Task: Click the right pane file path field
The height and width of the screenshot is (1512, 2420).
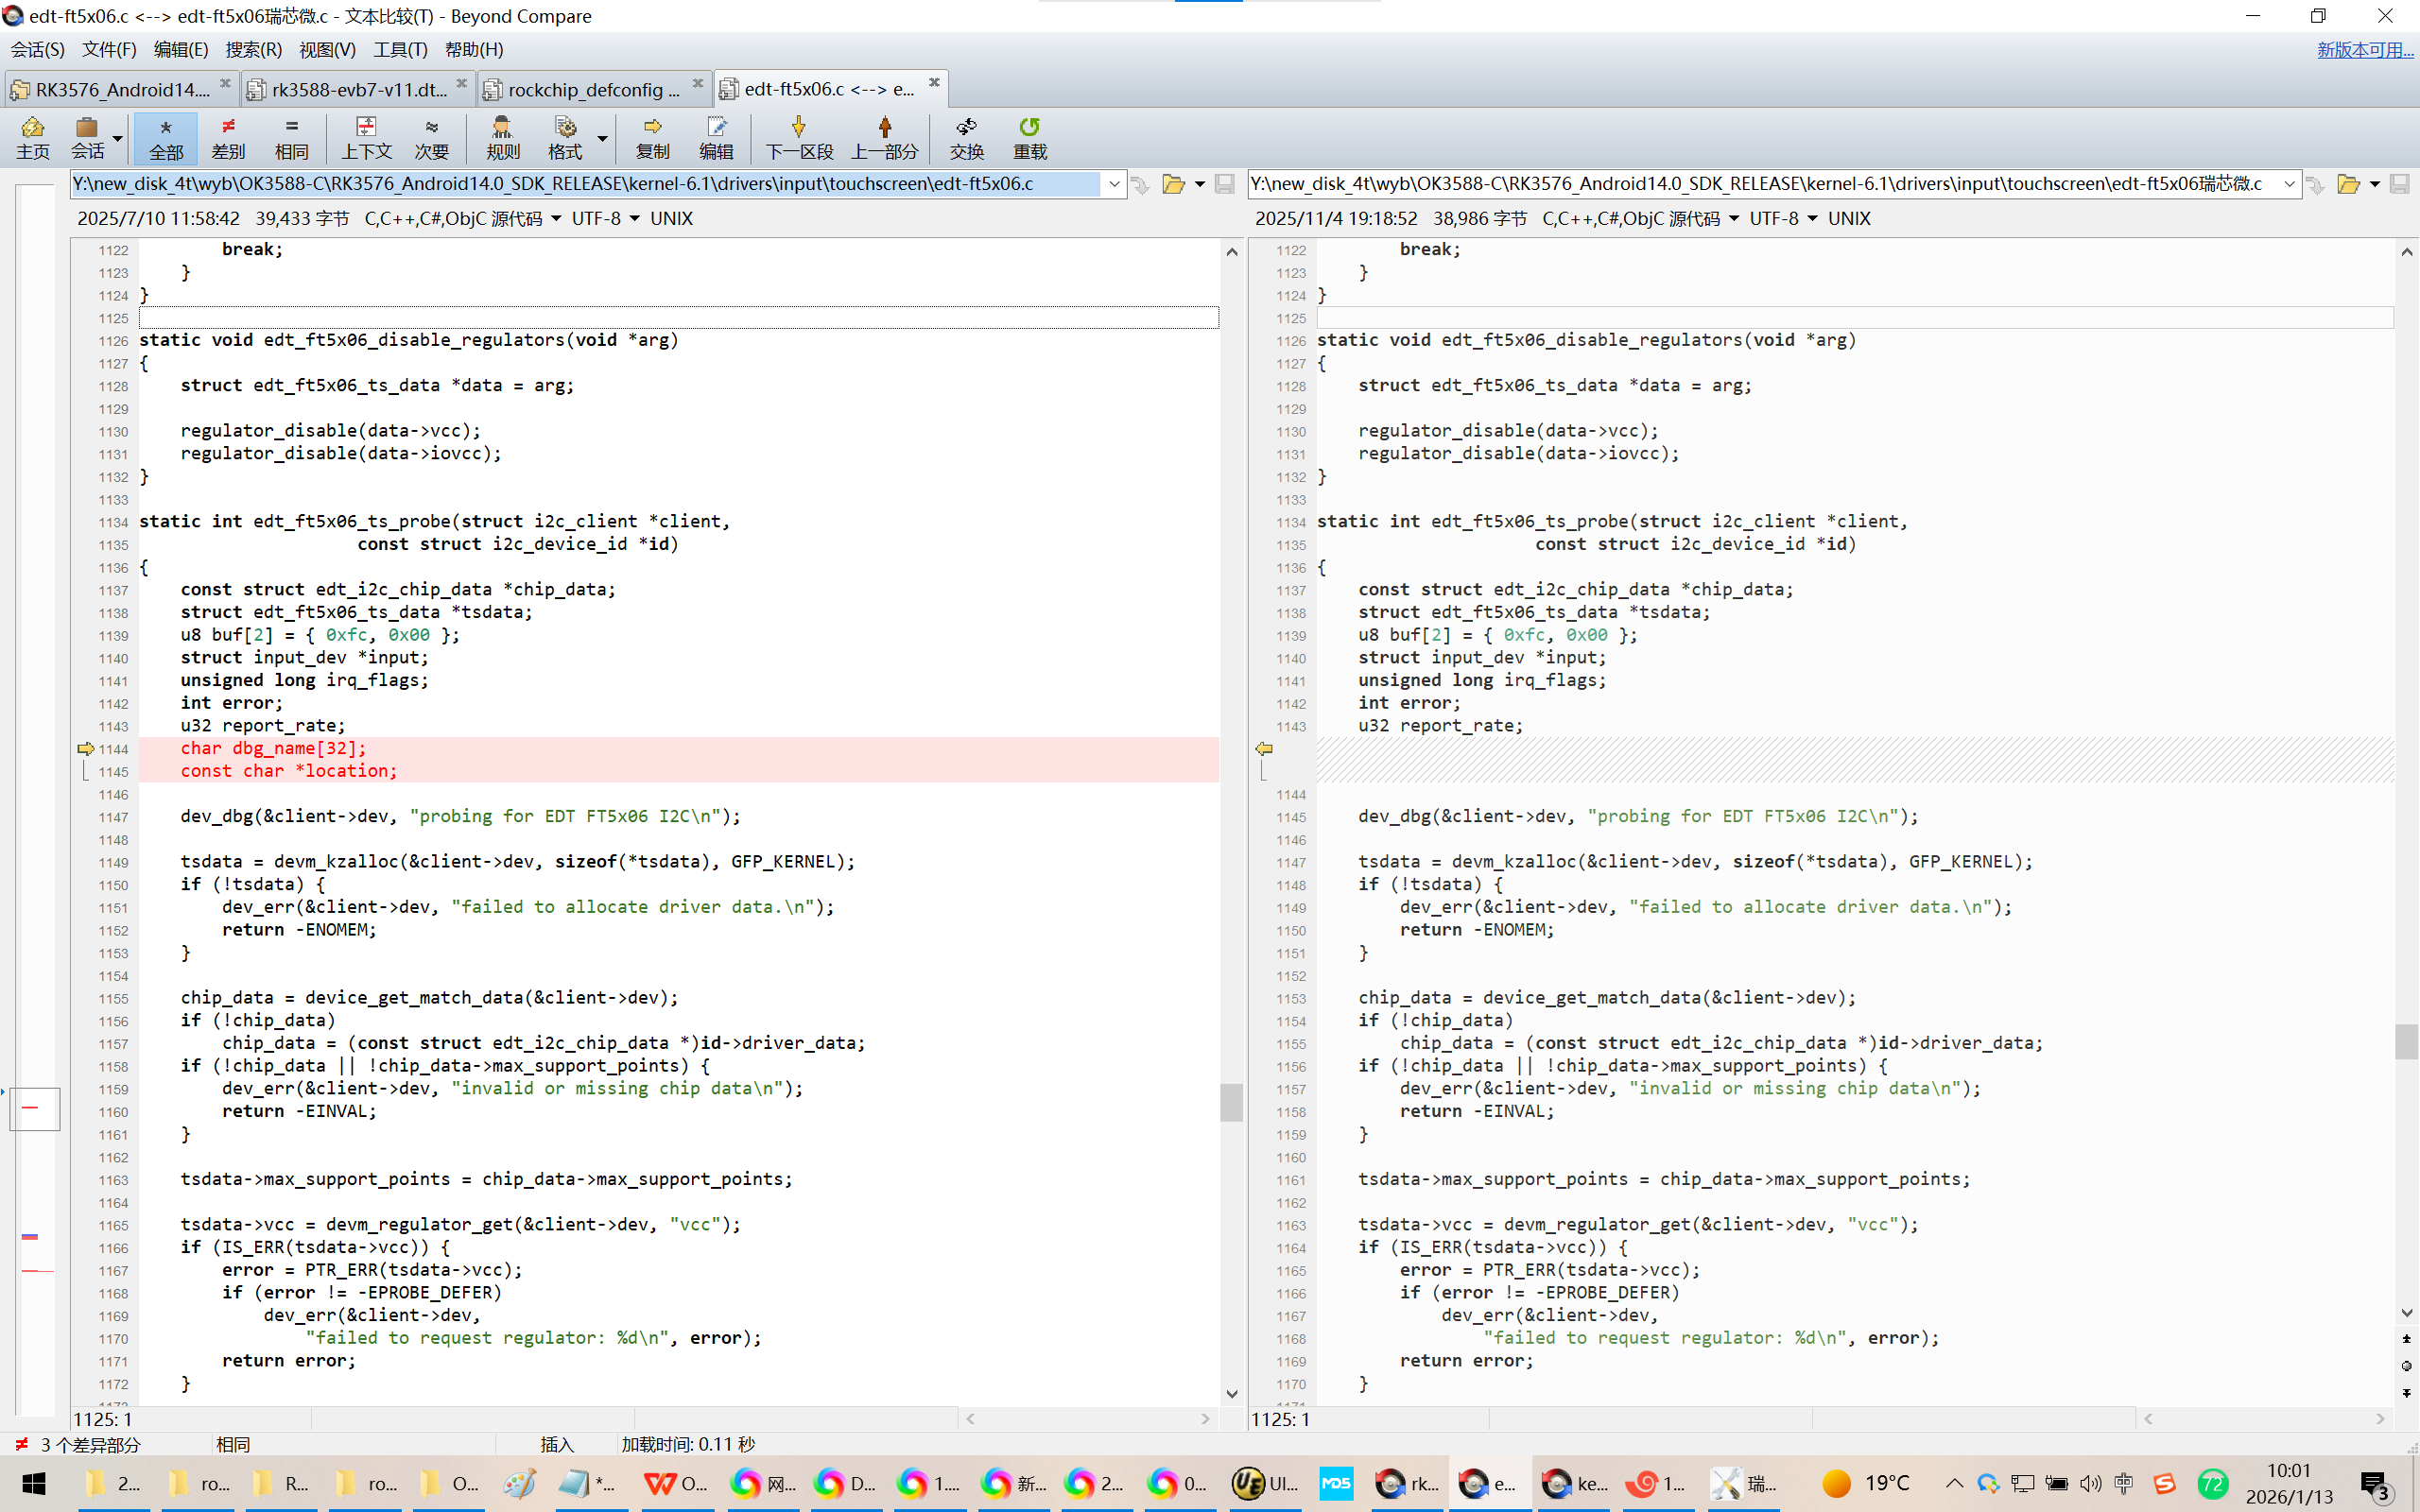Action: 1760,184
